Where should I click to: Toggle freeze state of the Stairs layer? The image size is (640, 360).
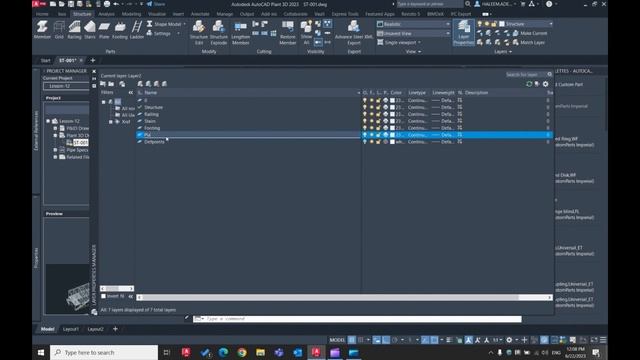[x=371, y=121]
